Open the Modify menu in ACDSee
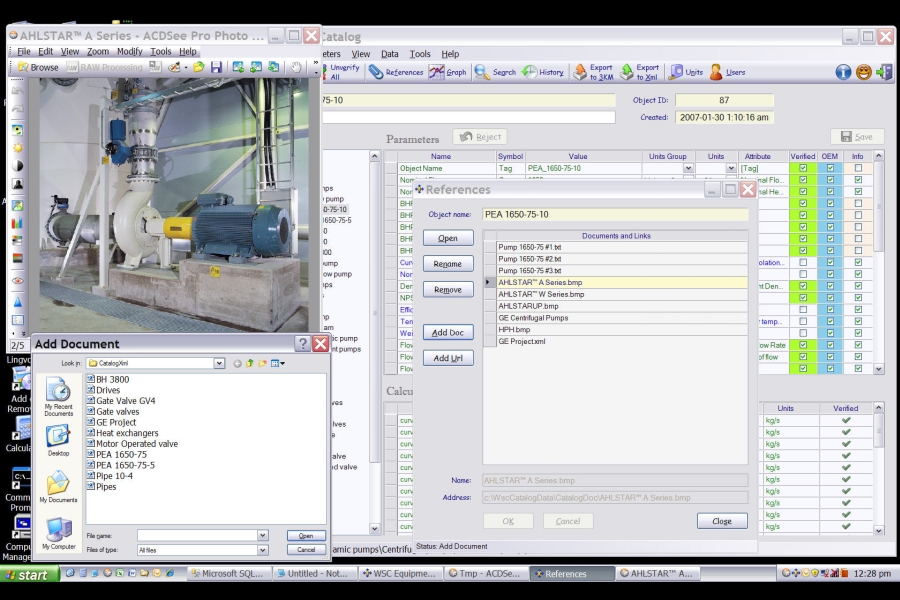This screenshot has width=900, height=600. pos(130,52)
